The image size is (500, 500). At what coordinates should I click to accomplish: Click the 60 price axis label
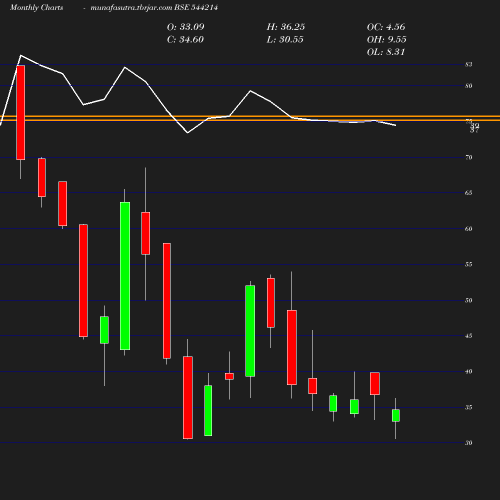click(469, 229)
